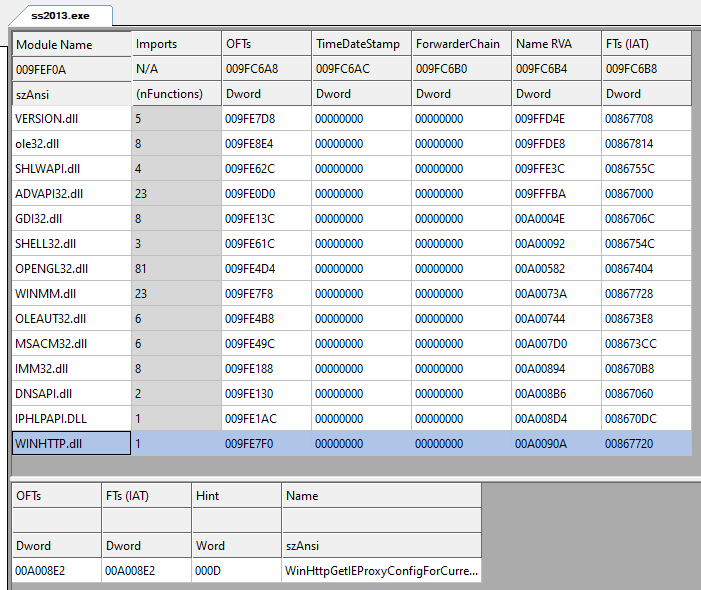Click the N/A cell under Imports
Screen dimensions: 701x590
click(x=177, y=69)
